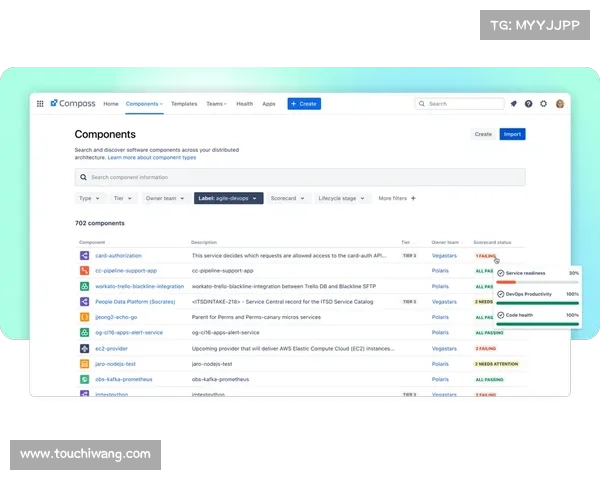Open the notifications icon in top bar

(x=514, y=104)
